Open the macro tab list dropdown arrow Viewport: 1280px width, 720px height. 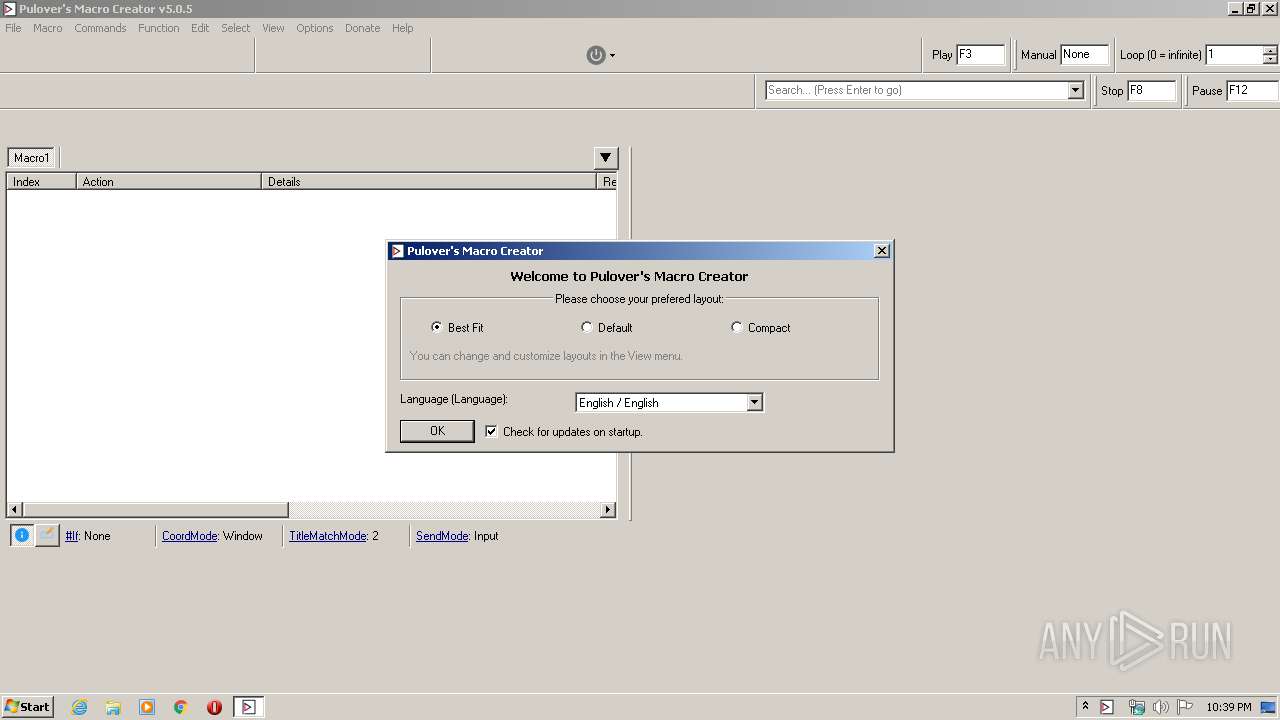click(x=606, y=158)
